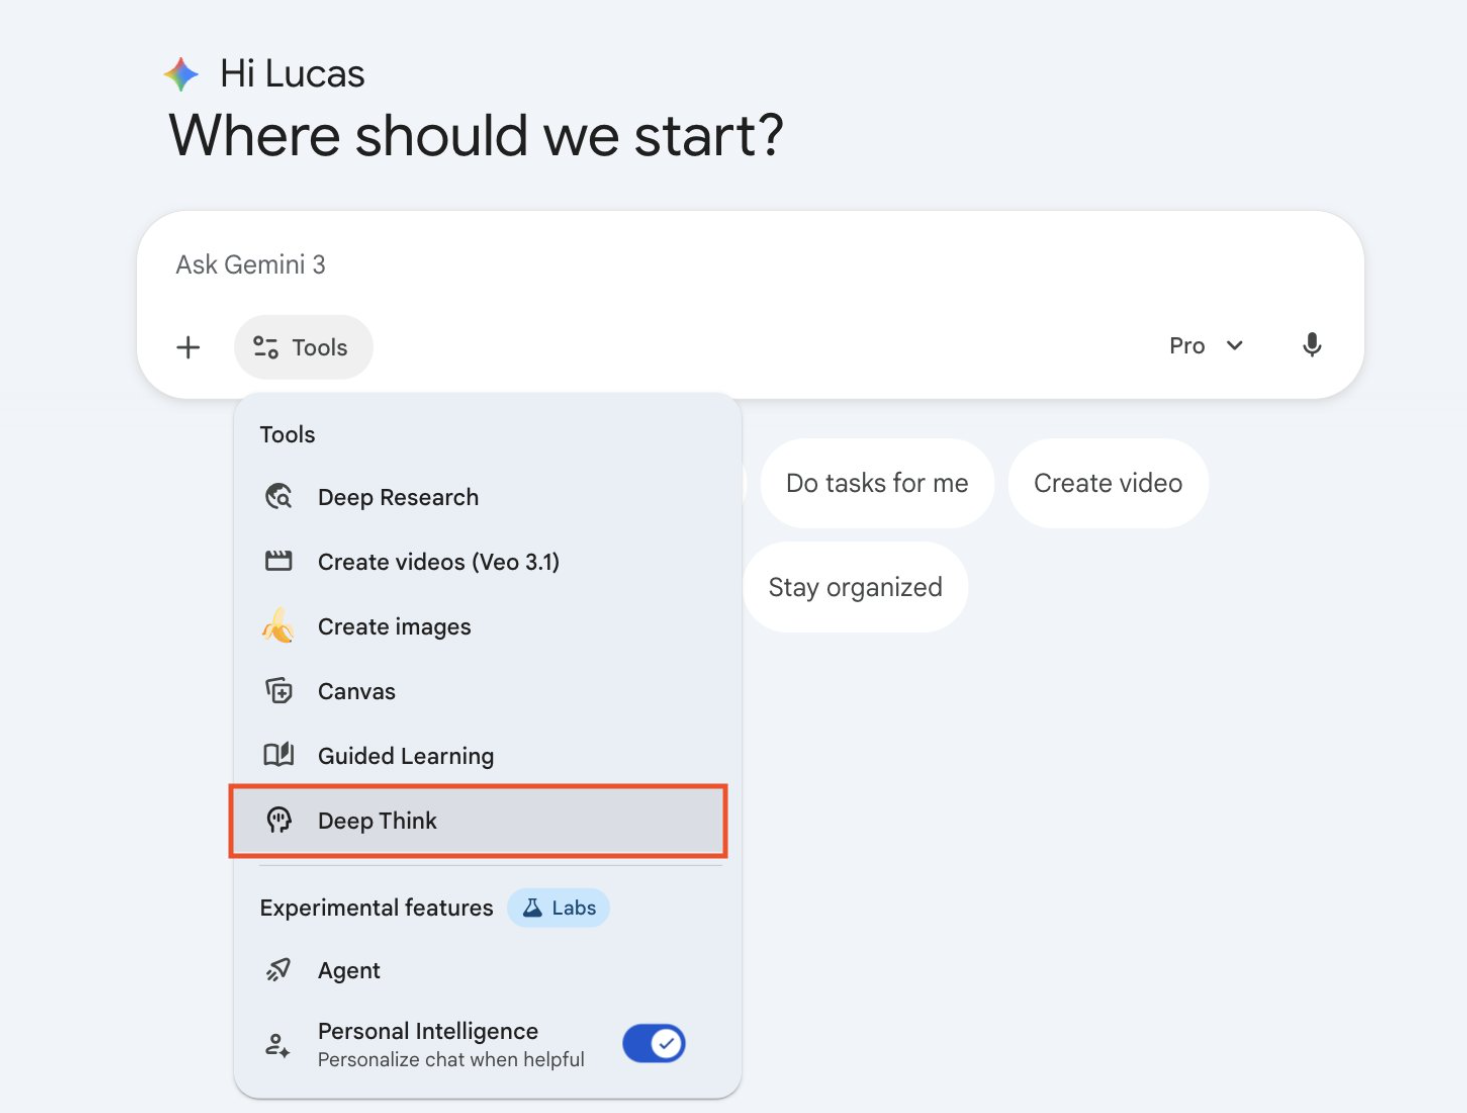Click the "Do tasks for me" suggestion chip
The height and width of the screenshot is (1113, 1467).
click(877, 483)
